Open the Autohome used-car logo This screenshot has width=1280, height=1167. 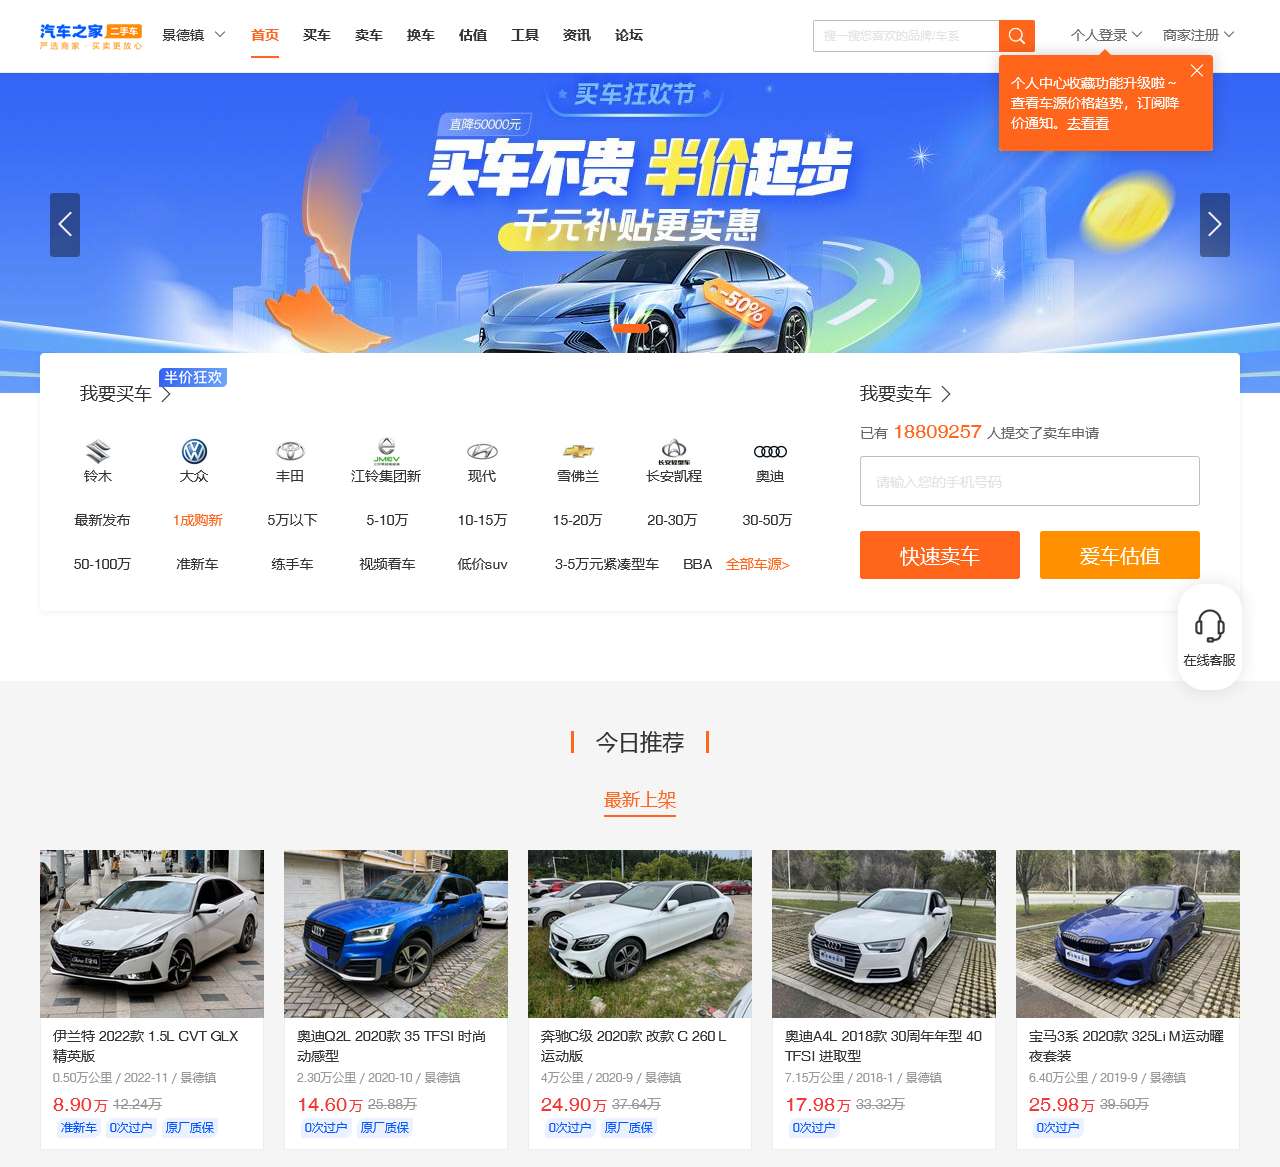pos(91,36)
